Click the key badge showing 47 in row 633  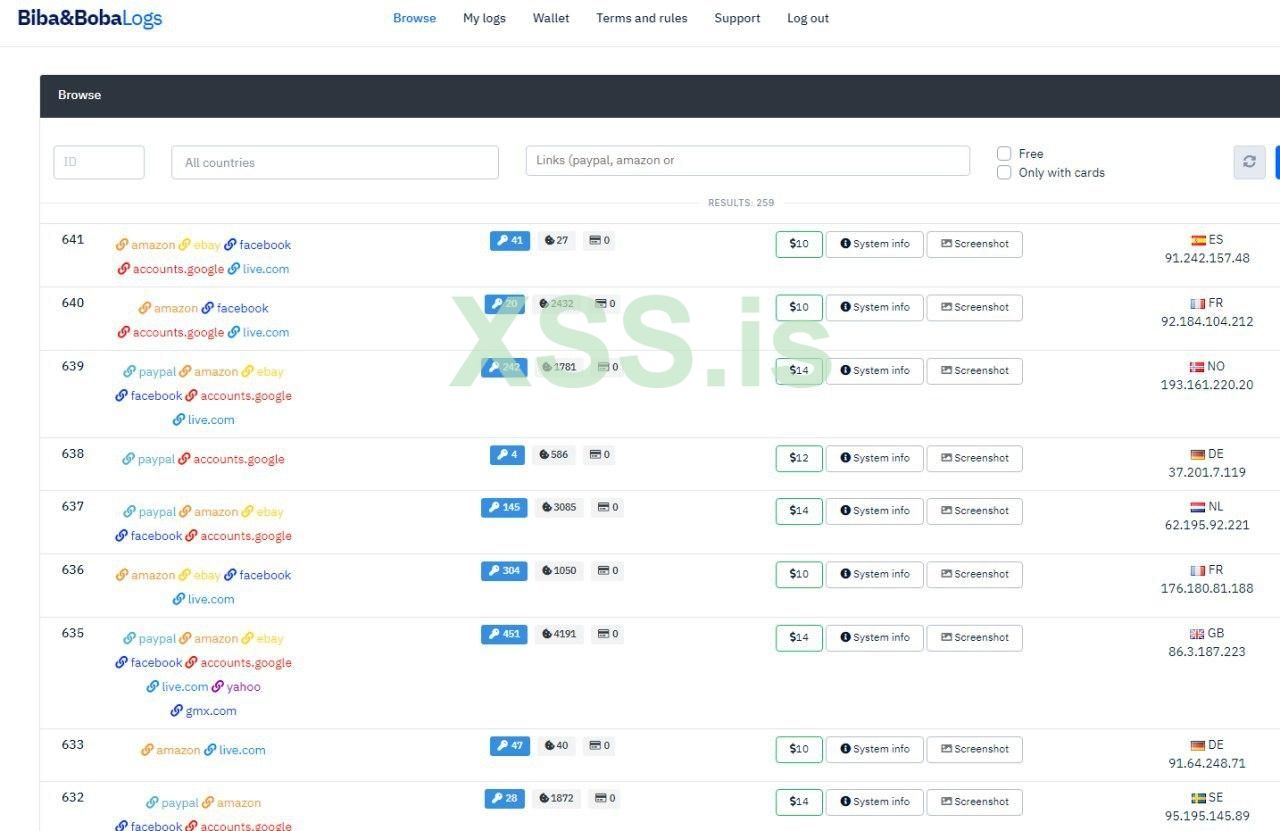pyautogui.click(x=510, y=746)
